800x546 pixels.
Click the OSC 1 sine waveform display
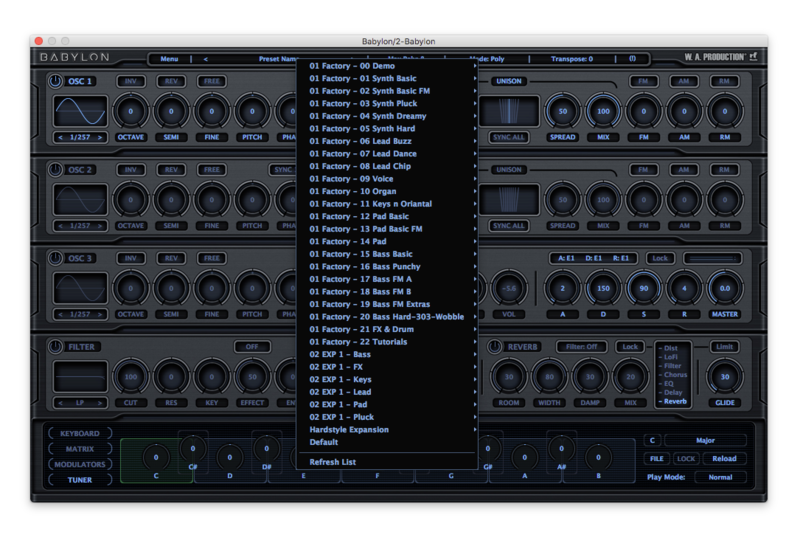coord(80,111)
